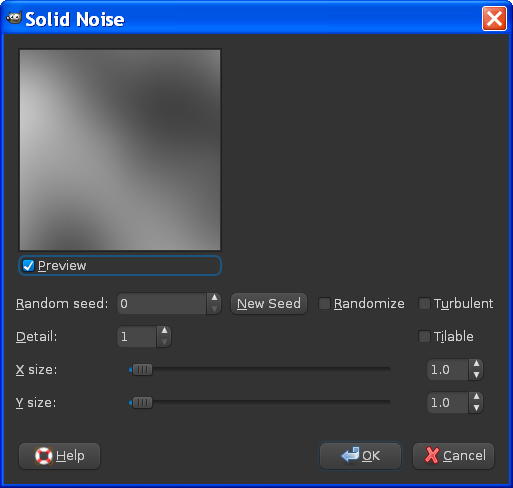Uncheck the Preview checkbox
This screenshot has height=488, width=513.
point(28,266)
